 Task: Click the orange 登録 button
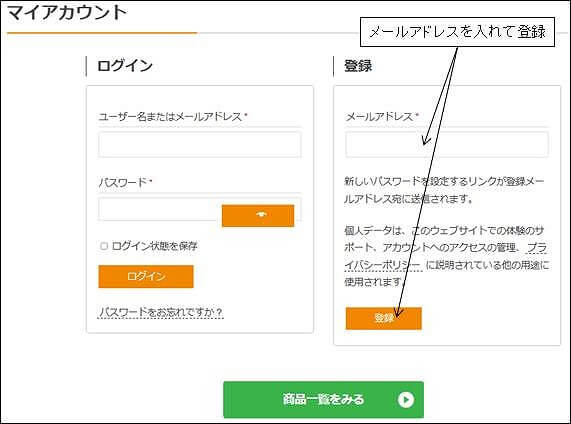tap(383, 318)
